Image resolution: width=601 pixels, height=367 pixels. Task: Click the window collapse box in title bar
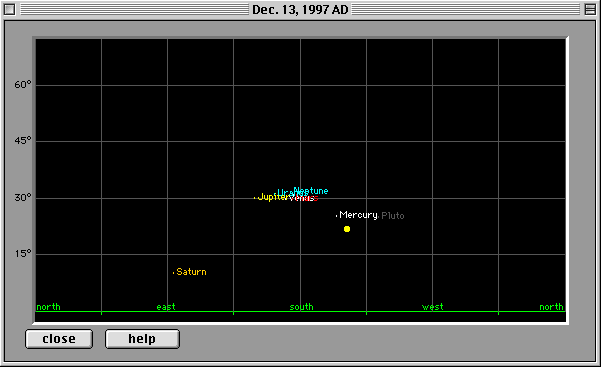click(590, 9)
